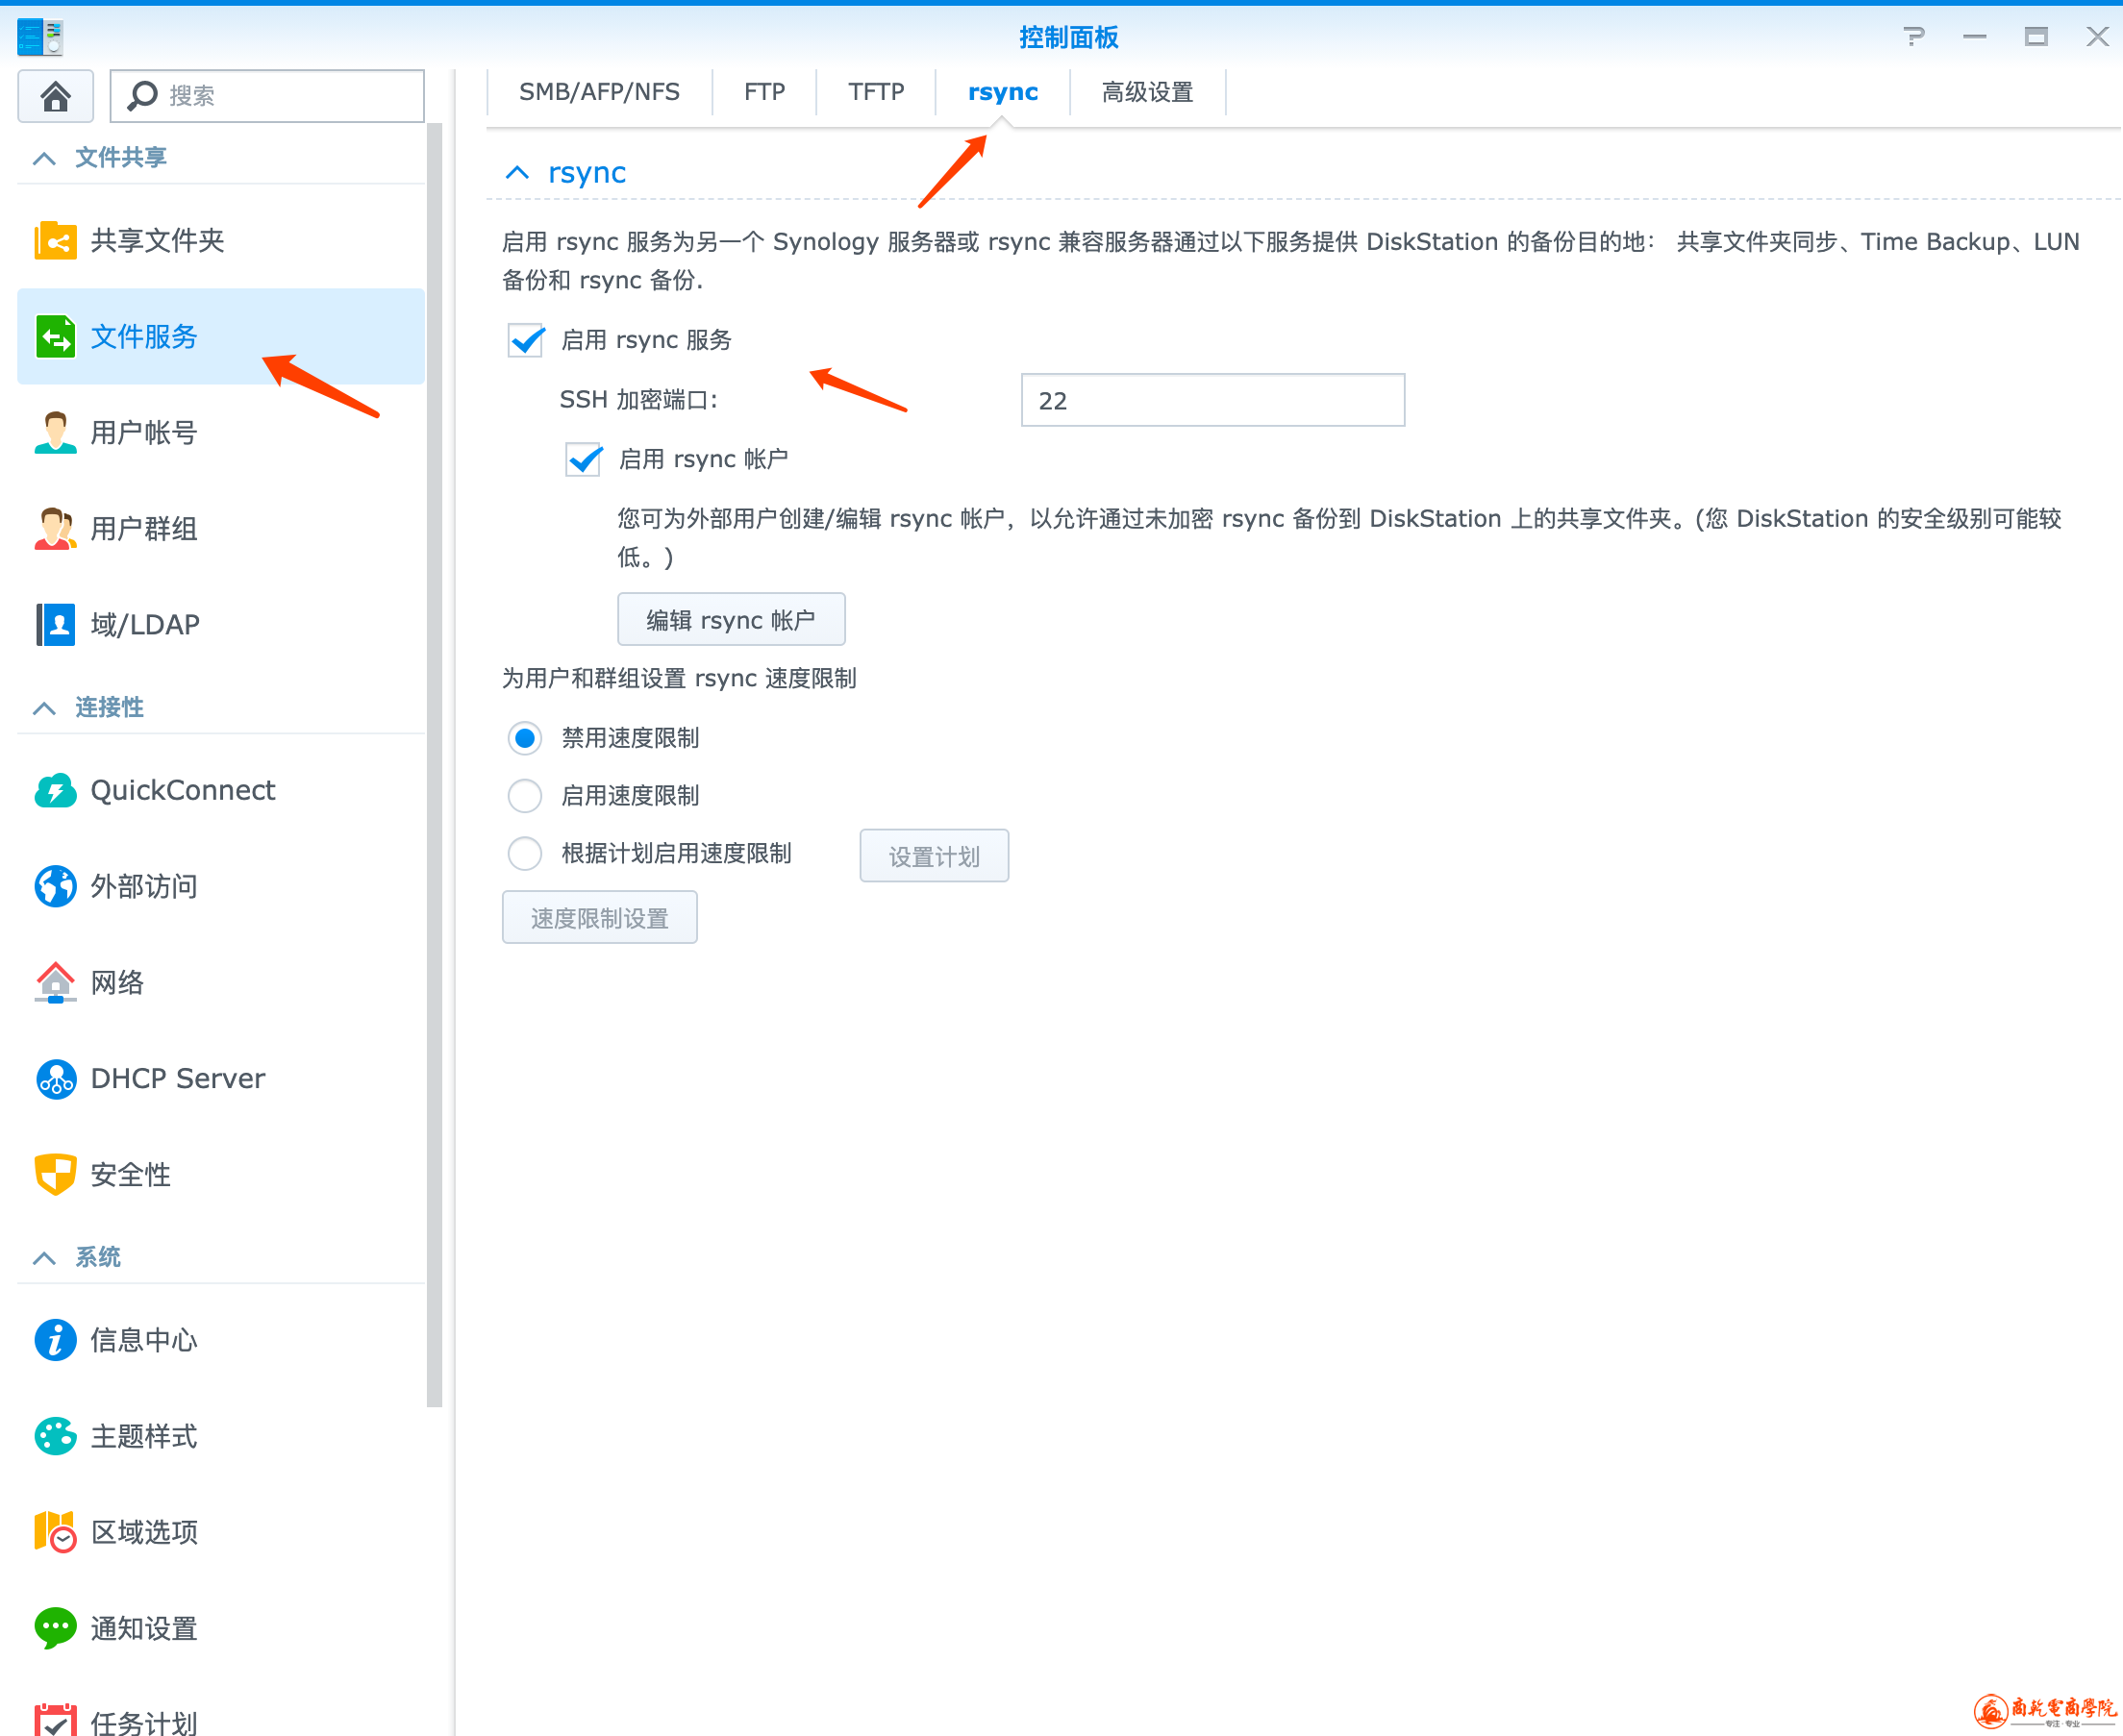The image size is (2123, 1736).
Task: Open the Notification (通知设置) chat icon
Action: tap(55, 1629)
